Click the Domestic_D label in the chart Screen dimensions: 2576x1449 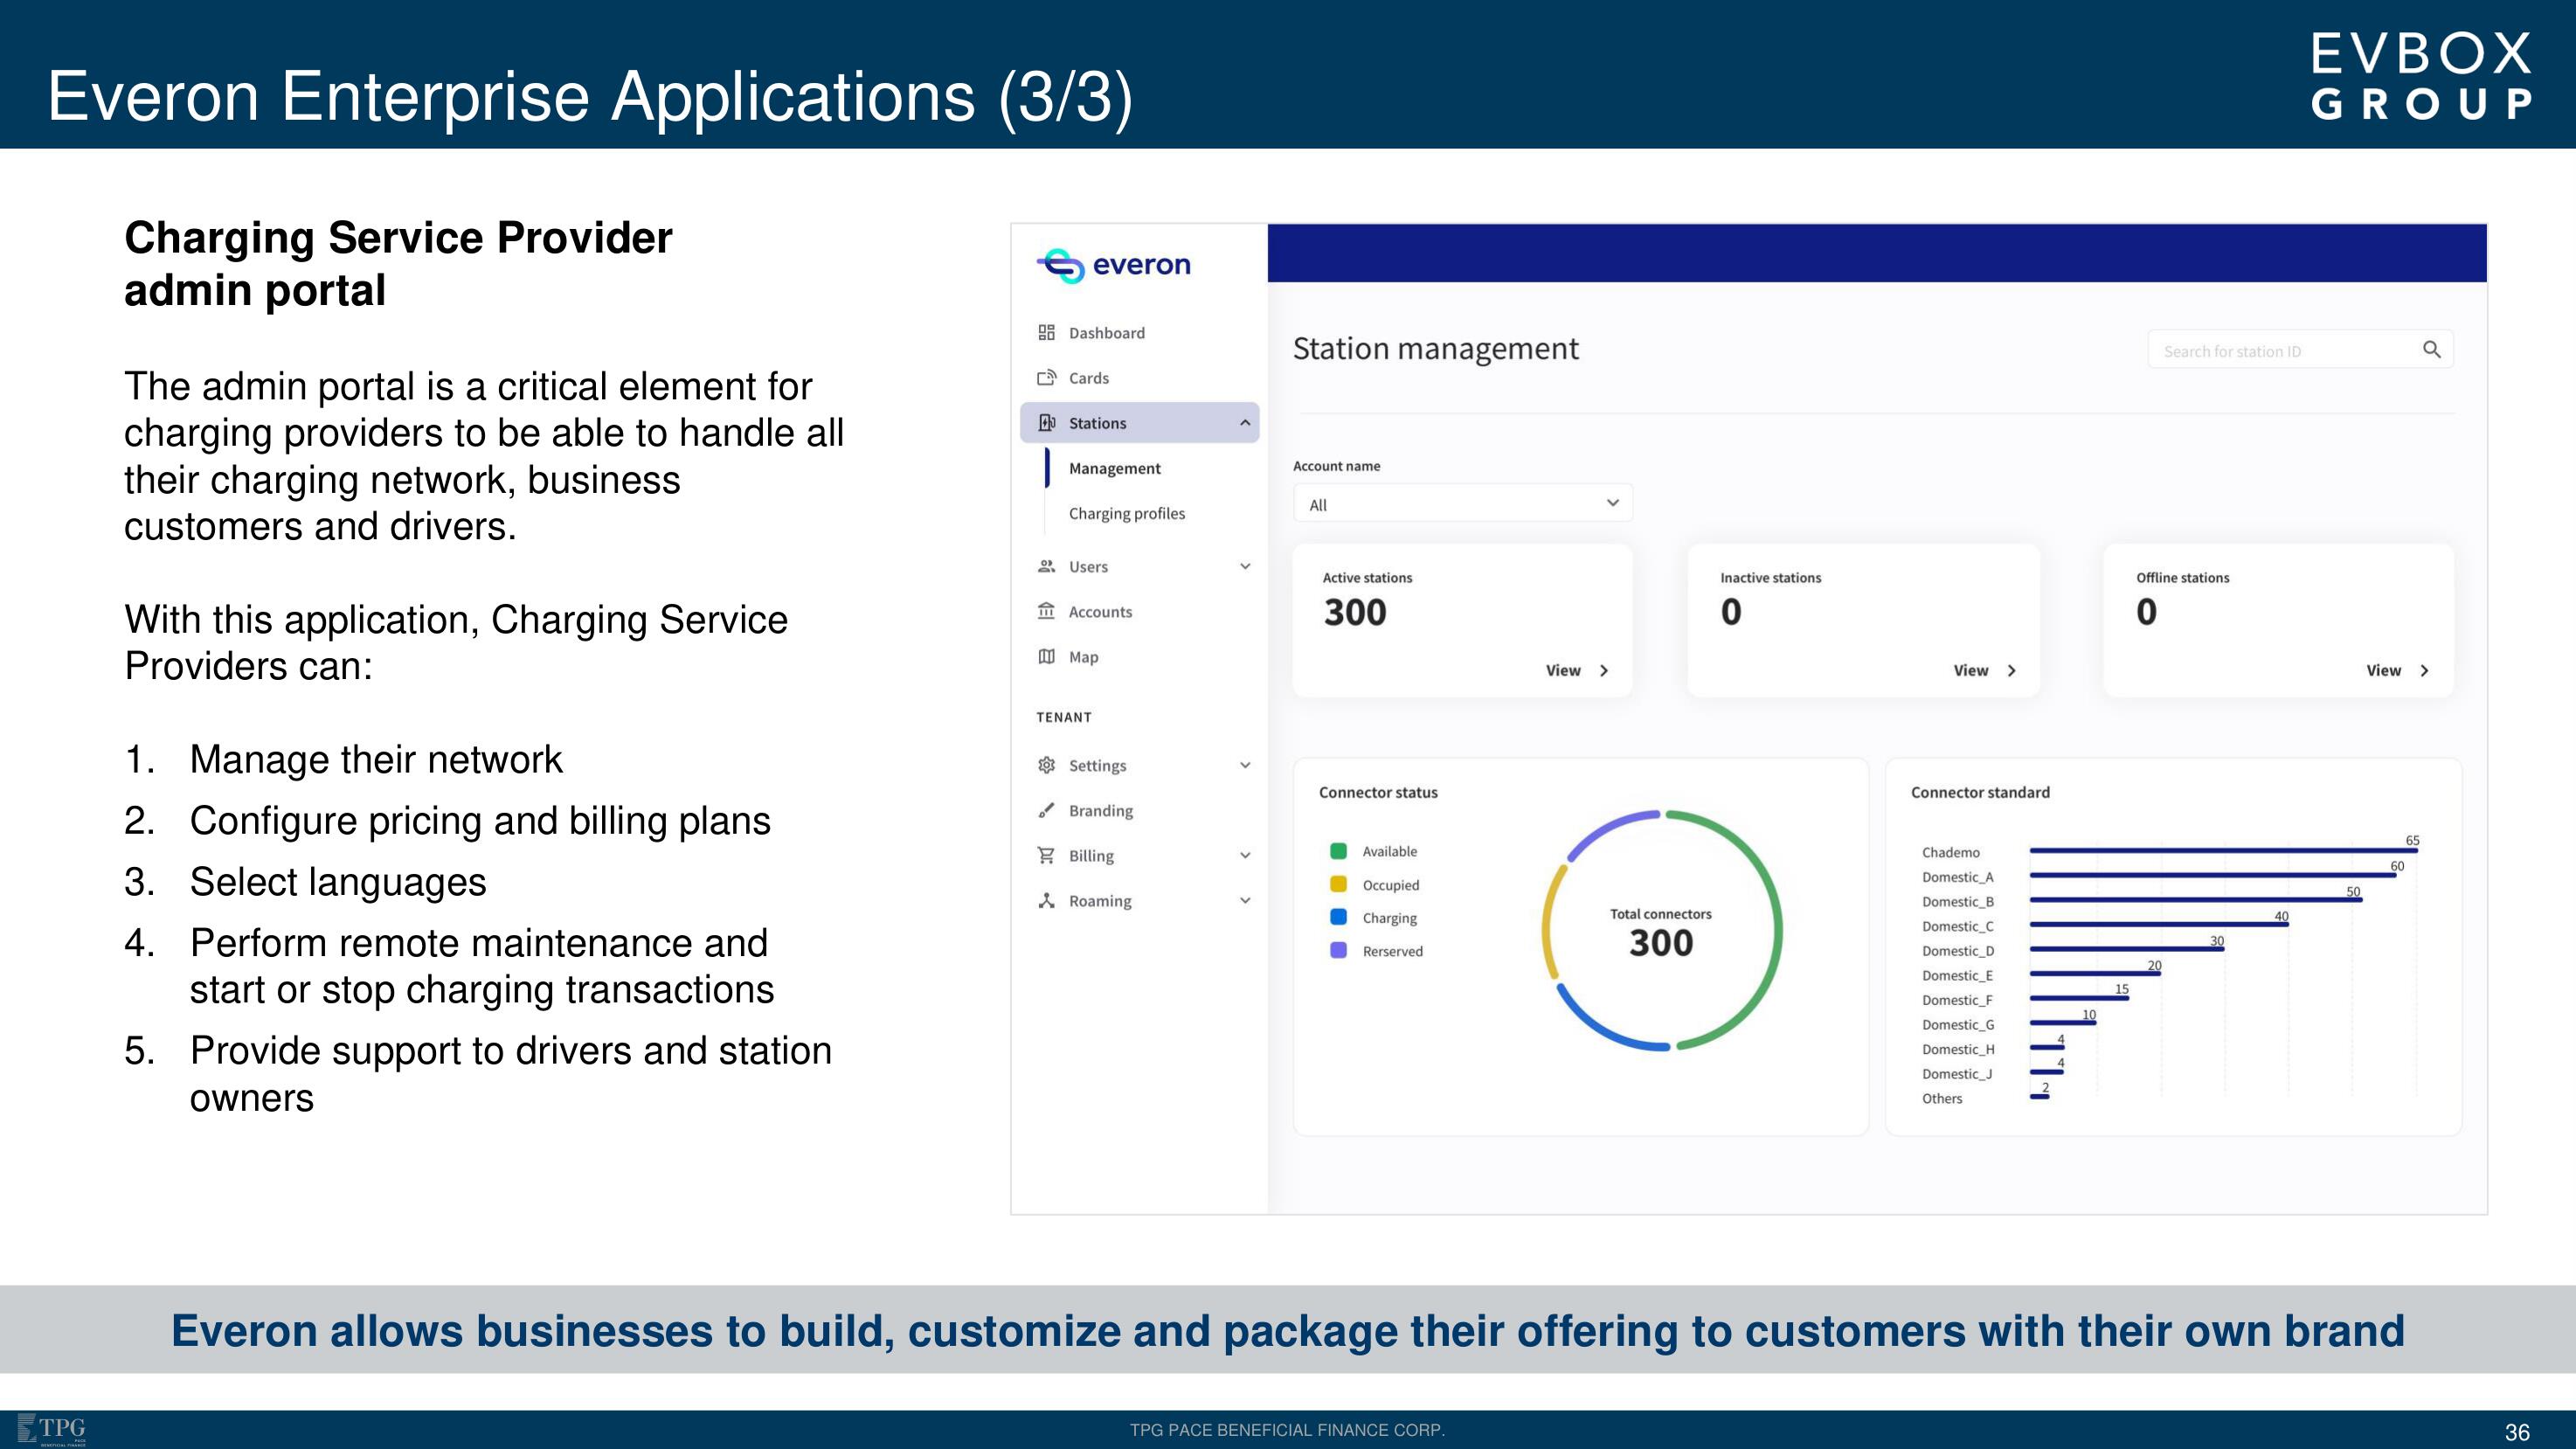coord(1958,950)
